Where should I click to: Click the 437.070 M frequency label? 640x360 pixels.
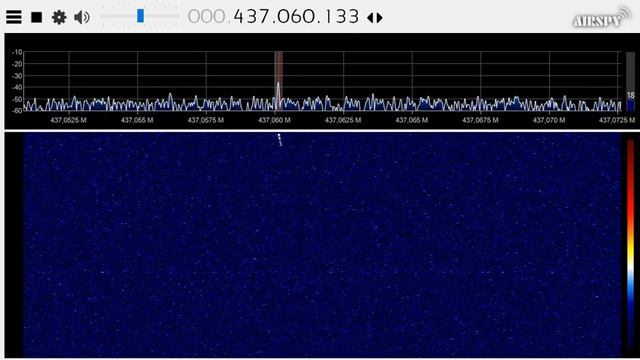[x=549, y=120]
